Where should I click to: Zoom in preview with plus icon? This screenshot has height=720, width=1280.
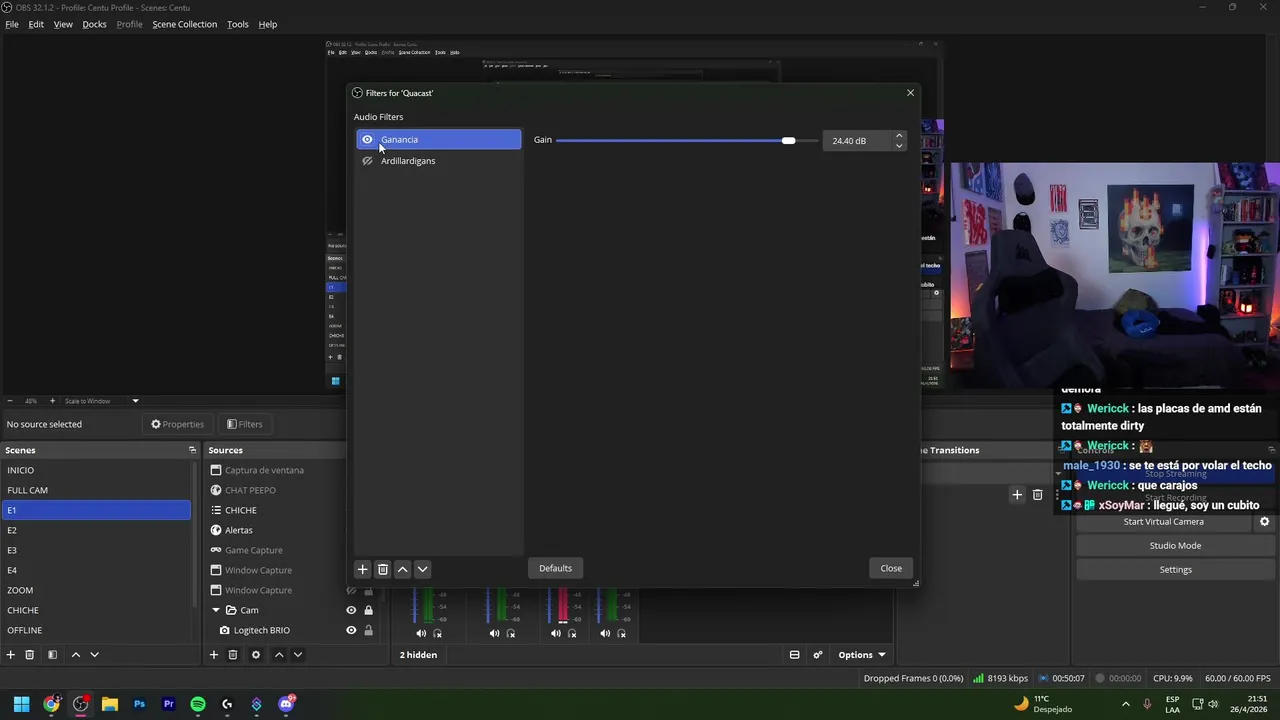[x=52, y=401]
